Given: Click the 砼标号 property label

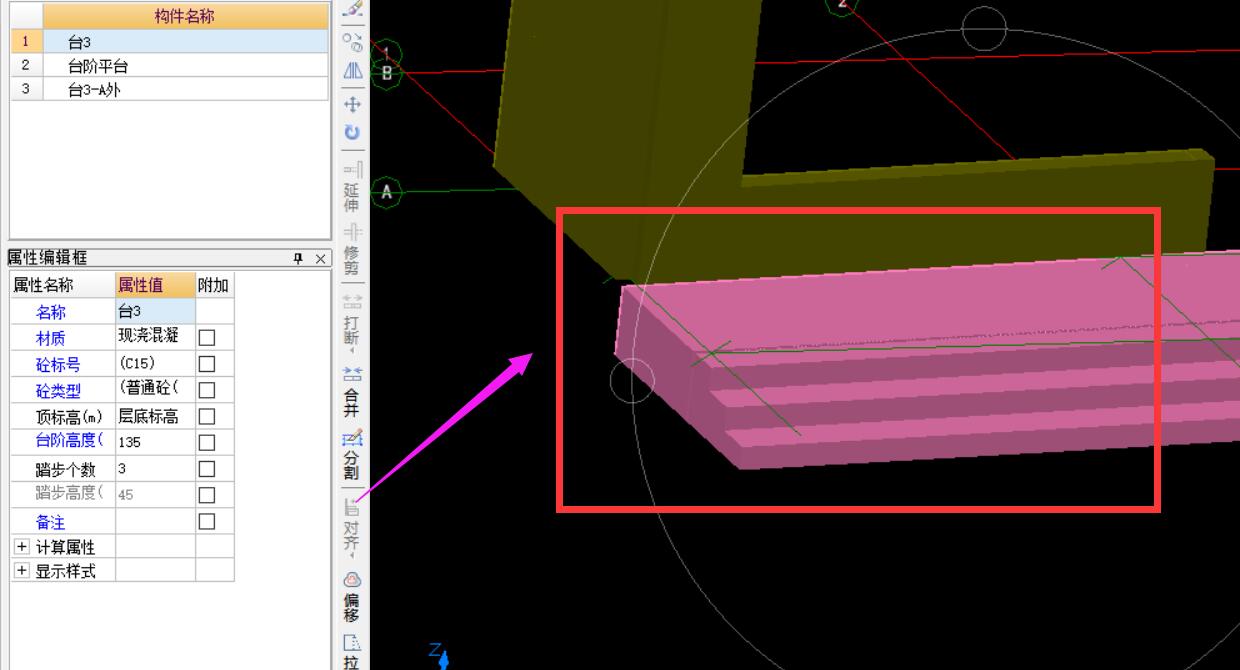Looking at the screenshot, I should click(x=58, y=364).
